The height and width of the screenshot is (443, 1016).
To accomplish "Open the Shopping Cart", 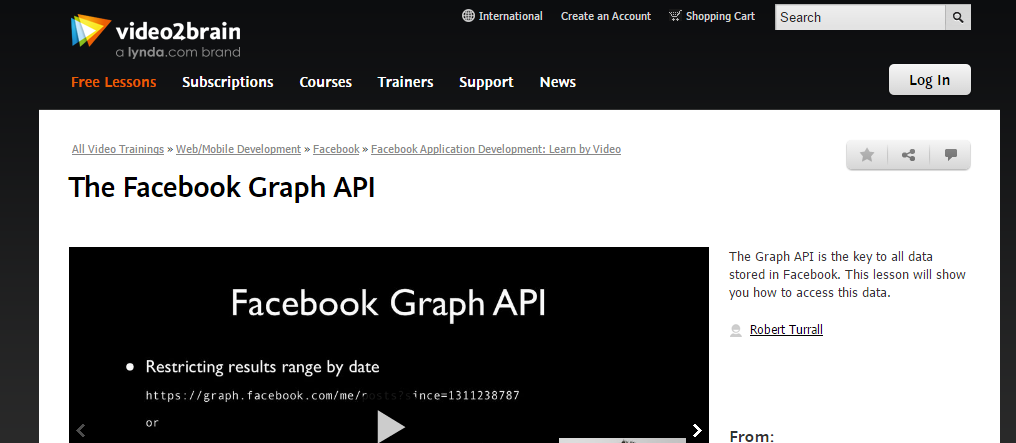I will pos(711,16).
